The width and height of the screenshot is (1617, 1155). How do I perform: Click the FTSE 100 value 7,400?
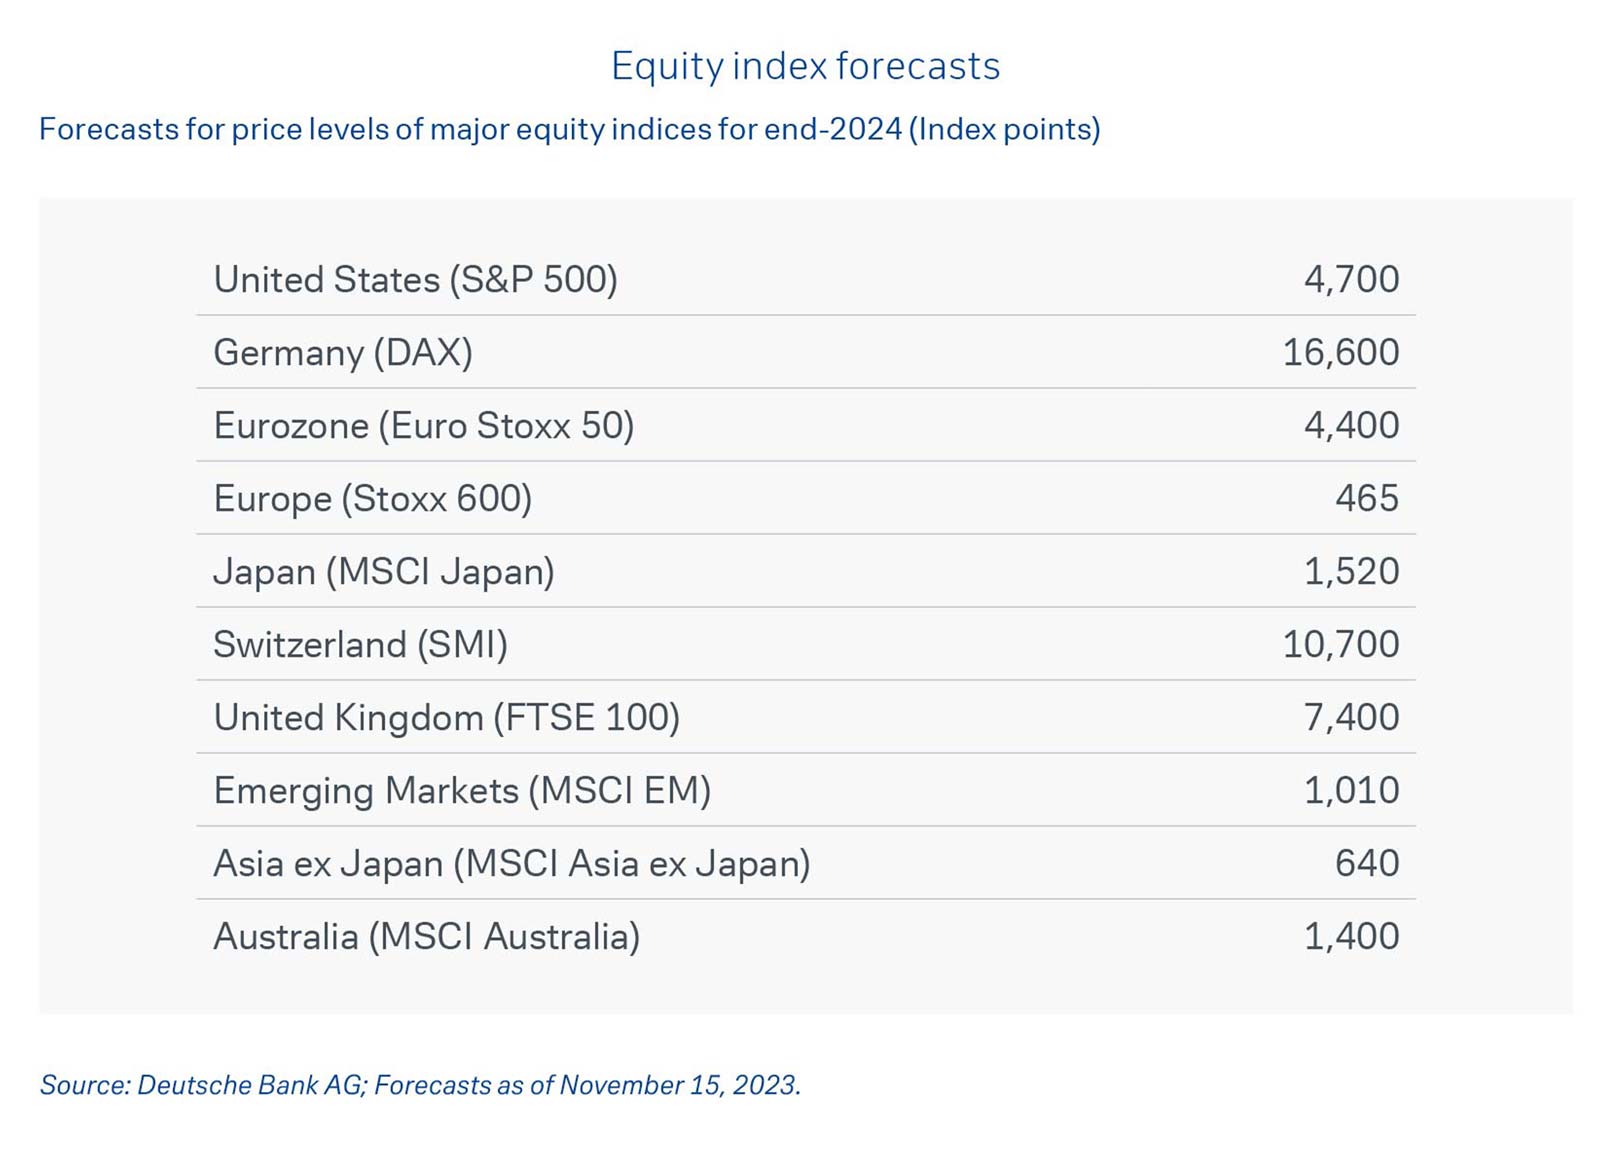[x=1350, y=717]
